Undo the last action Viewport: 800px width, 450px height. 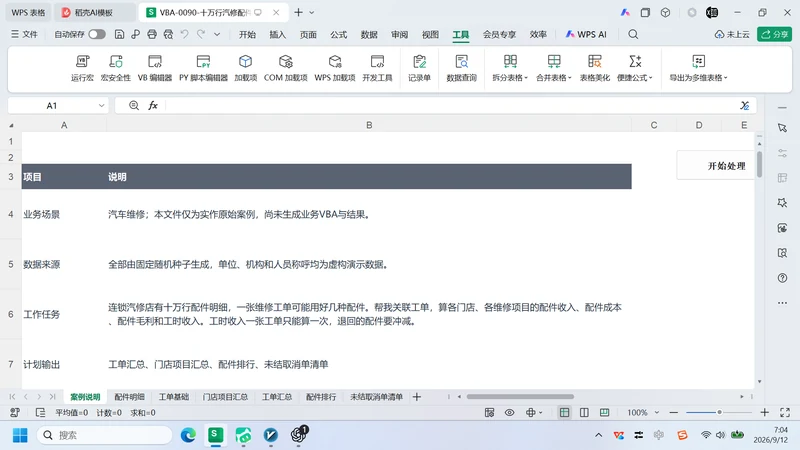point(185,34)
